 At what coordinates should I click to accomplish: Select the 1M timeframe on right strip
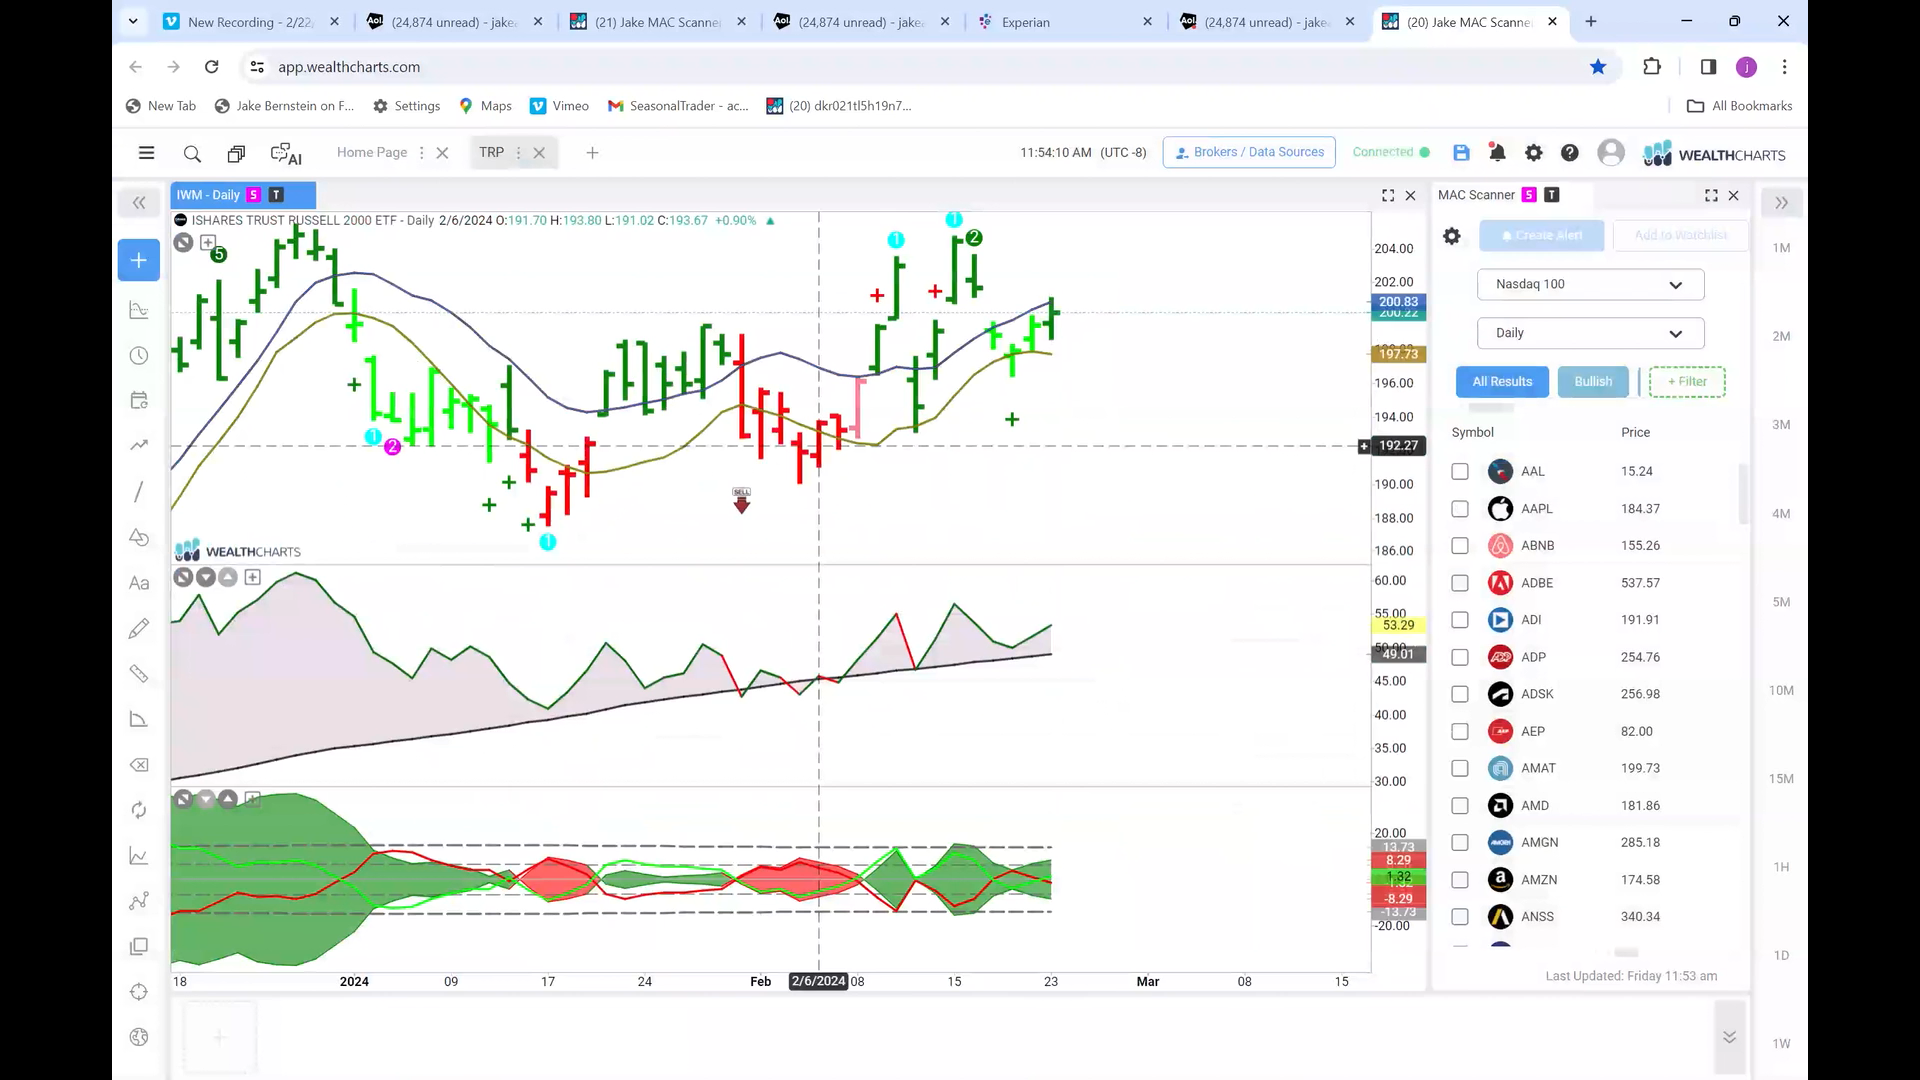[x=1781, y=248]
